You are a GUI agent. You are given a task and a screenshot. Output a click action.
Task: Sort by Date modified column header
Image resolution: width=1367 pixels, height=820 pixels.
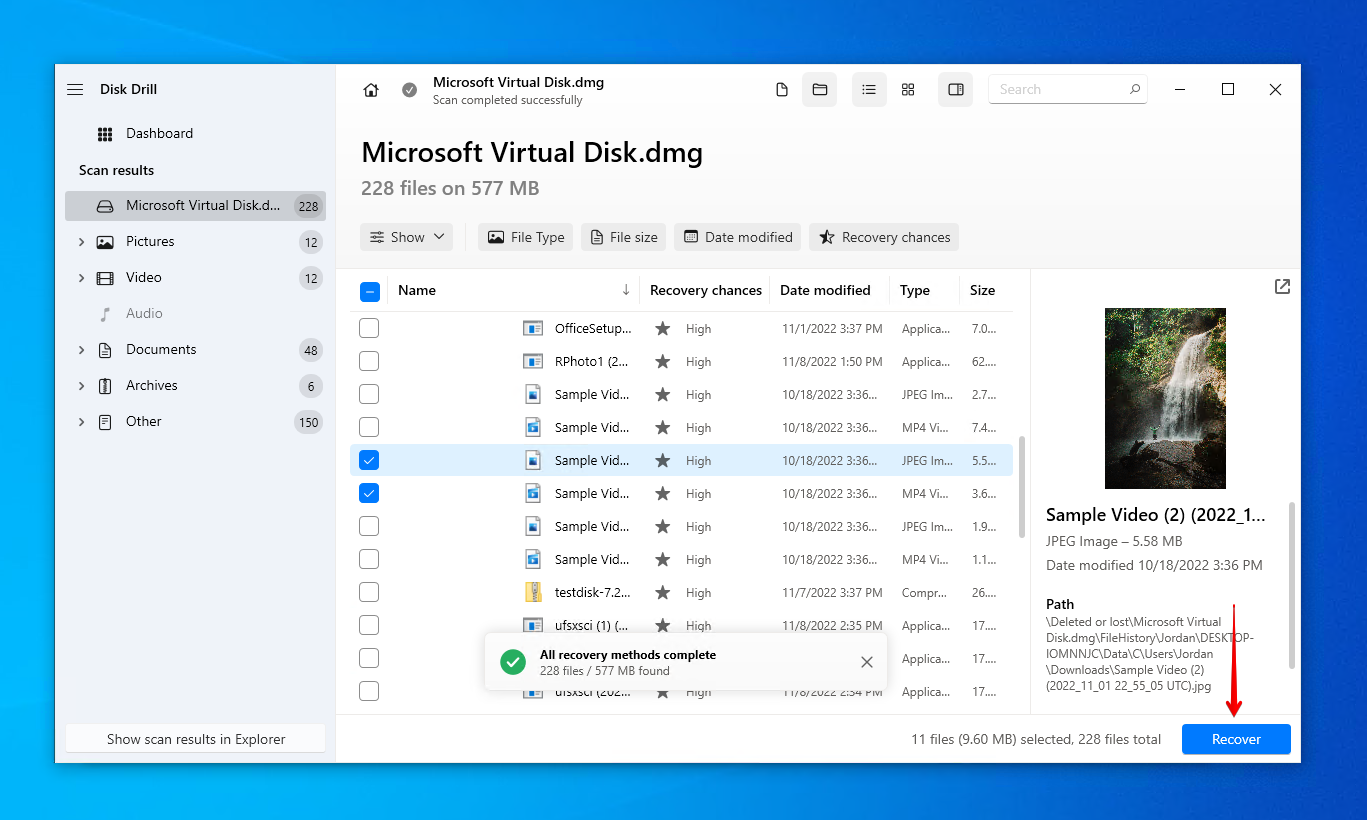825,290
